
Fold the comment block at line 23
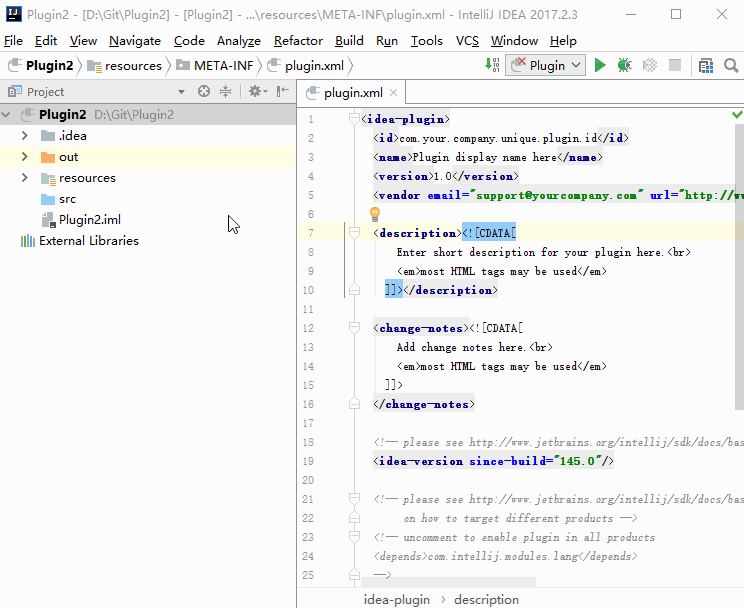click(354, 536)
